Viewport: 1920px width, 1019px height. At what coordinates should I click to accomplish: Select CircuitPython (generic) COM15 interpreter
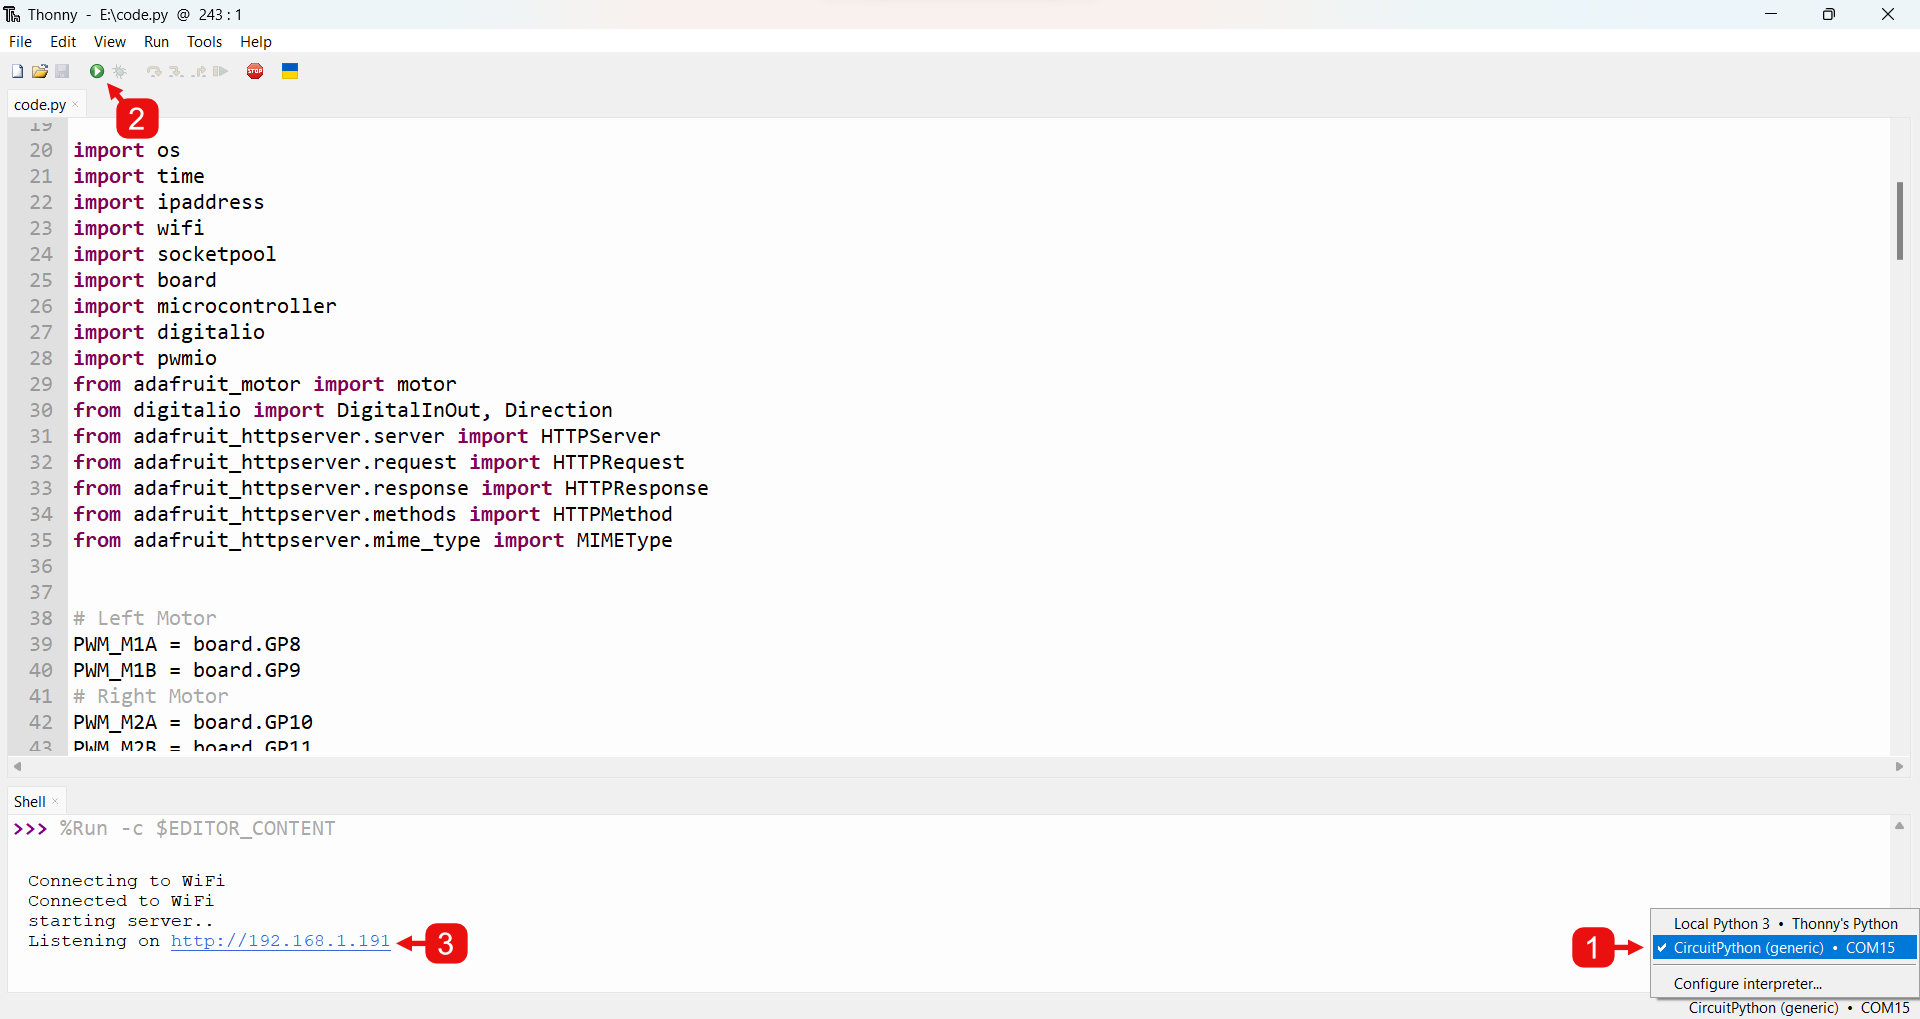coord(1784,948)
